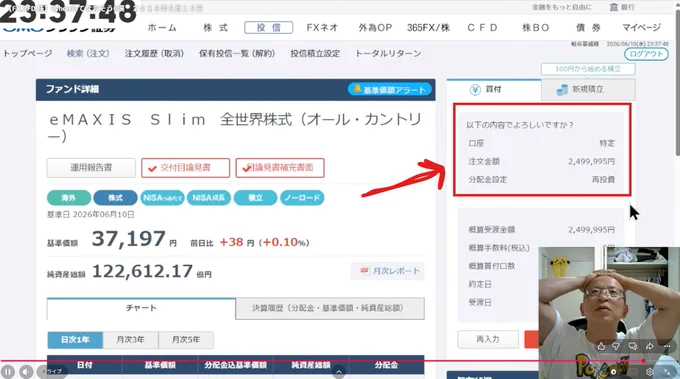680x379 pixels.
Task: Open the ホーム menu
Action: coord(162,28)
